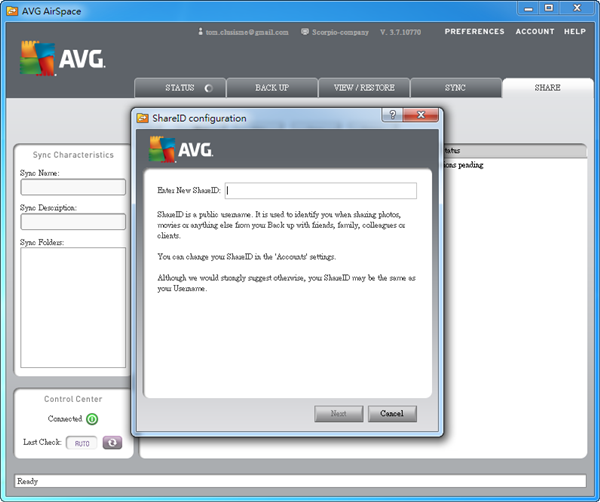Viewport: 600px width, 502px height.
Task: Click inside the Sync Folders list box
Action: coord(73,308)
